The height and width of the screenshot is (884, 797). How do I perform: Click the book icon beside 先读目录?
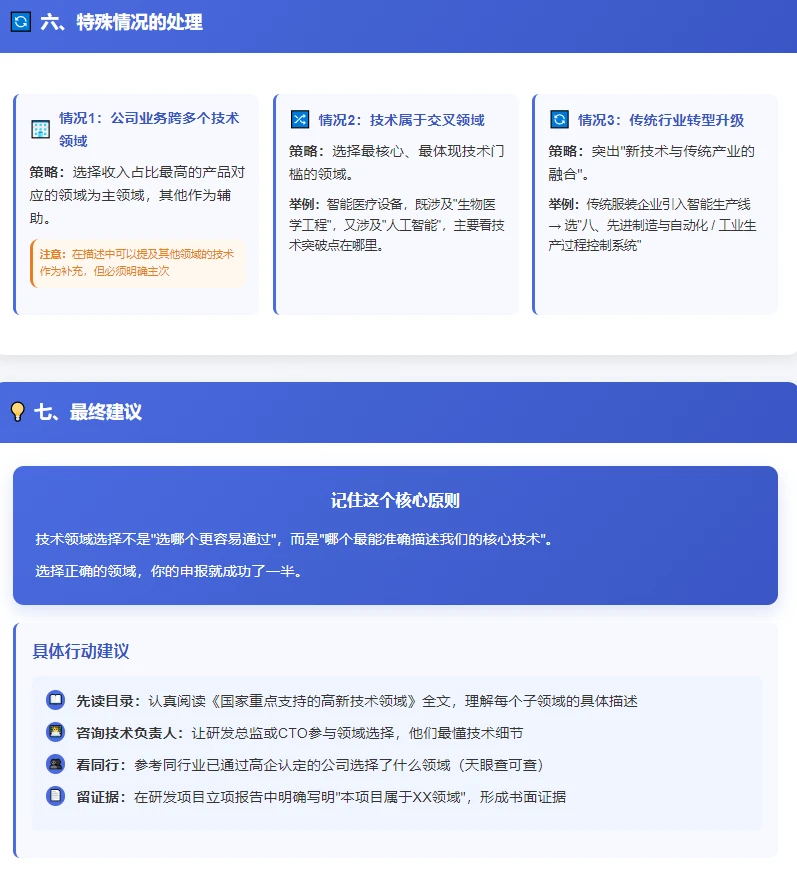[55, 700]
